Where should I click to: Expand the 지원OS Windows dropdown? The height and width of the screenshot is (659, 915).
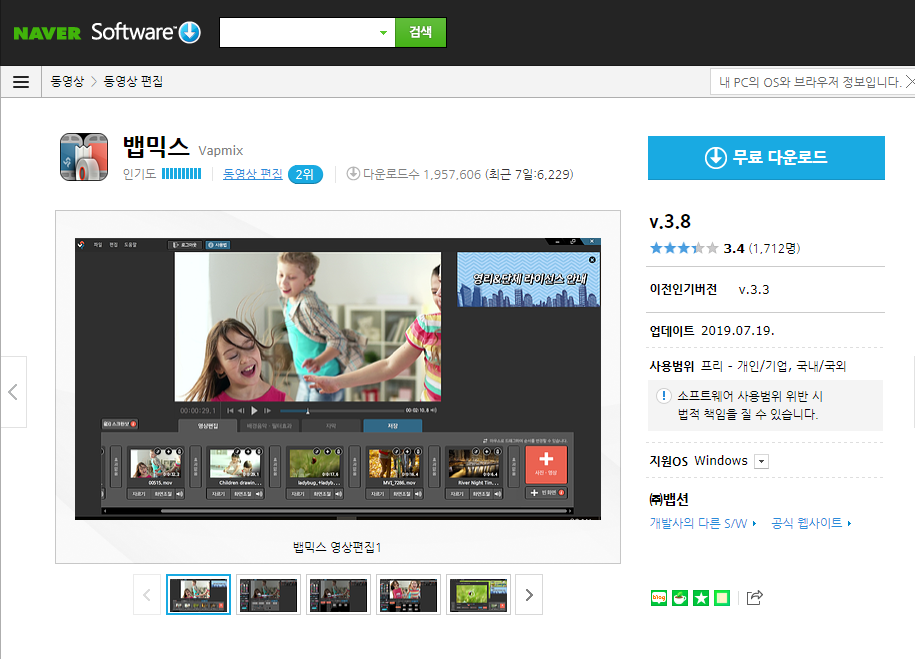tap(761, 462)
